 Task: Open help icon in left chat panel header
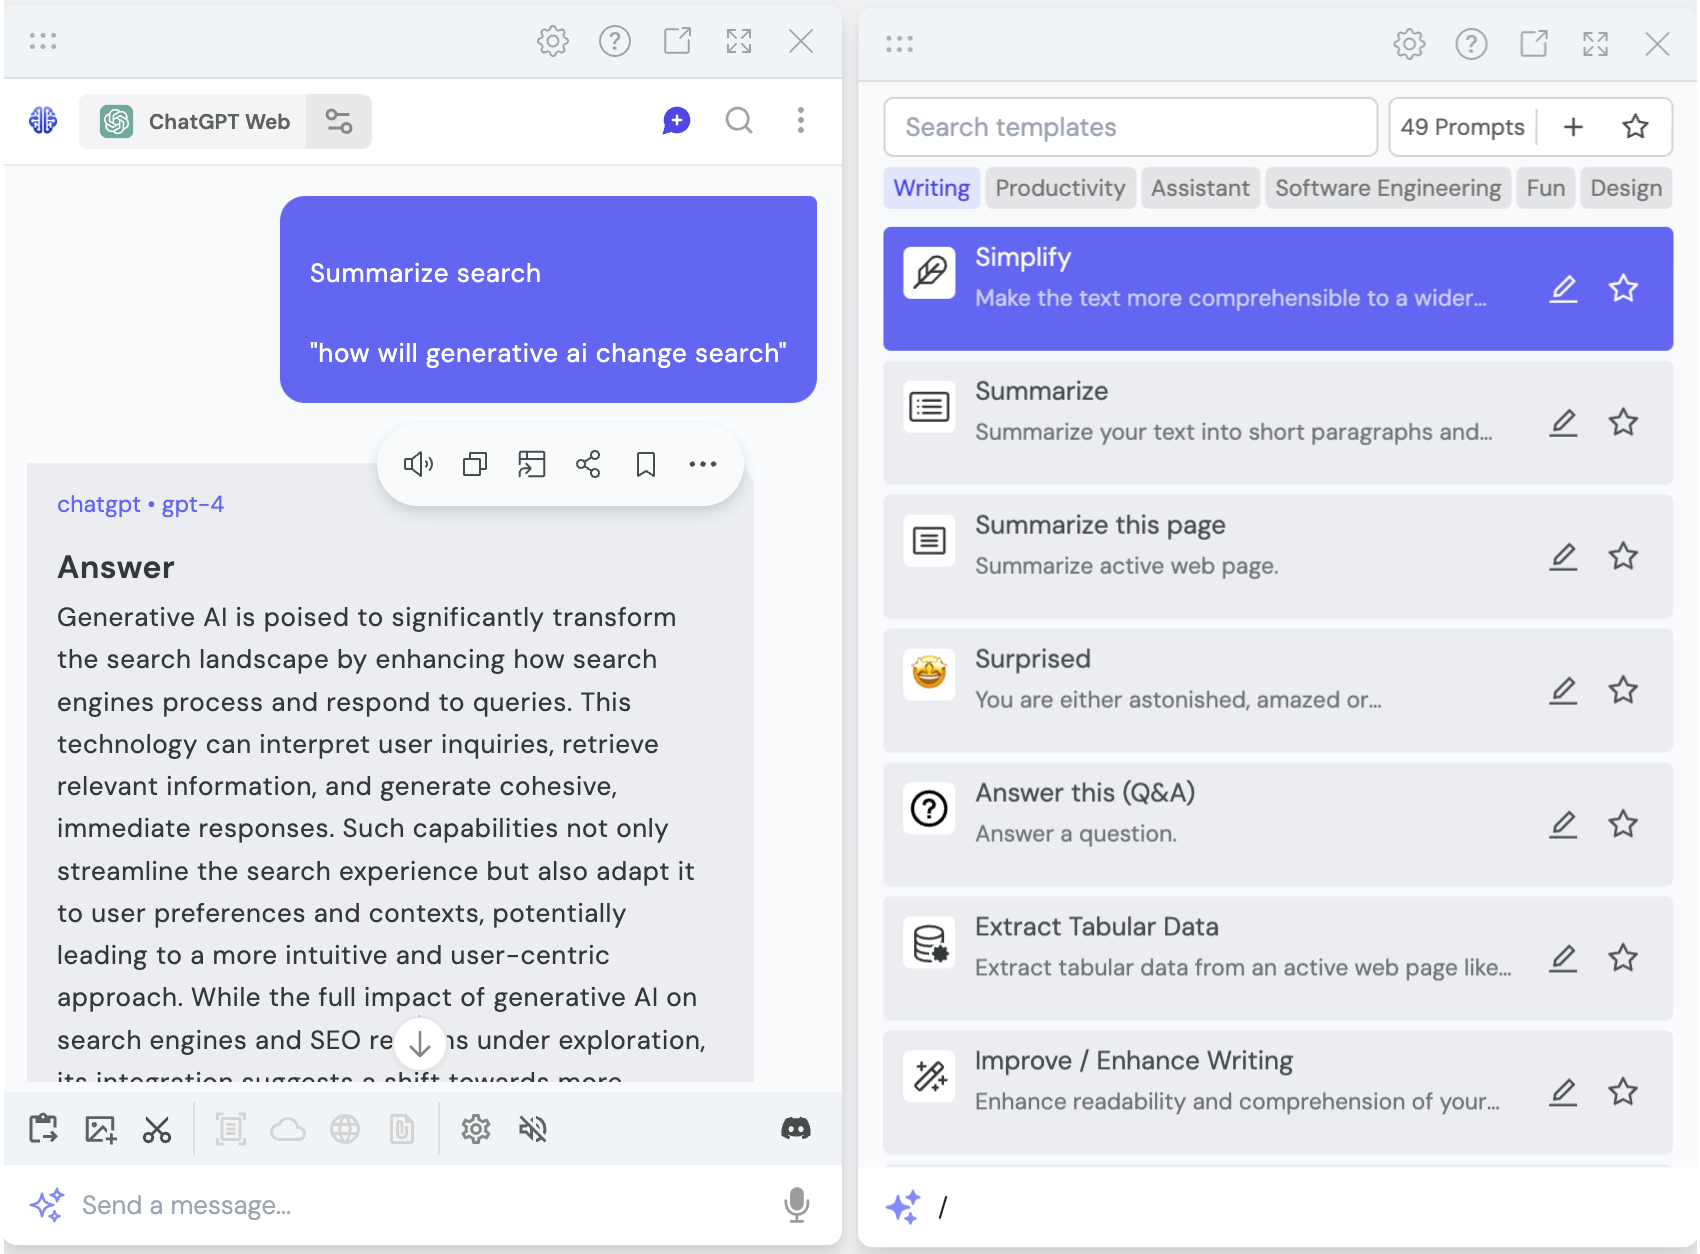(x=615, y=41)
